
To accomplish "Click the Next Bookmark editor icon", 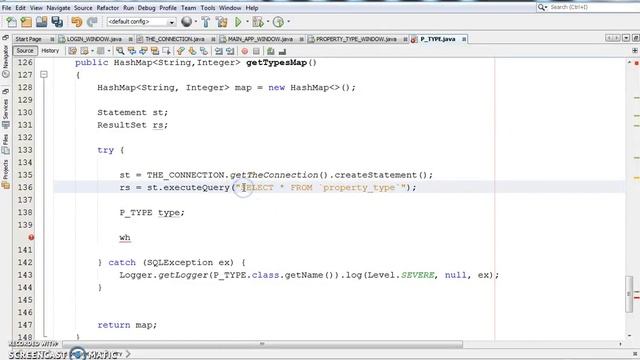I will point(192,51).
